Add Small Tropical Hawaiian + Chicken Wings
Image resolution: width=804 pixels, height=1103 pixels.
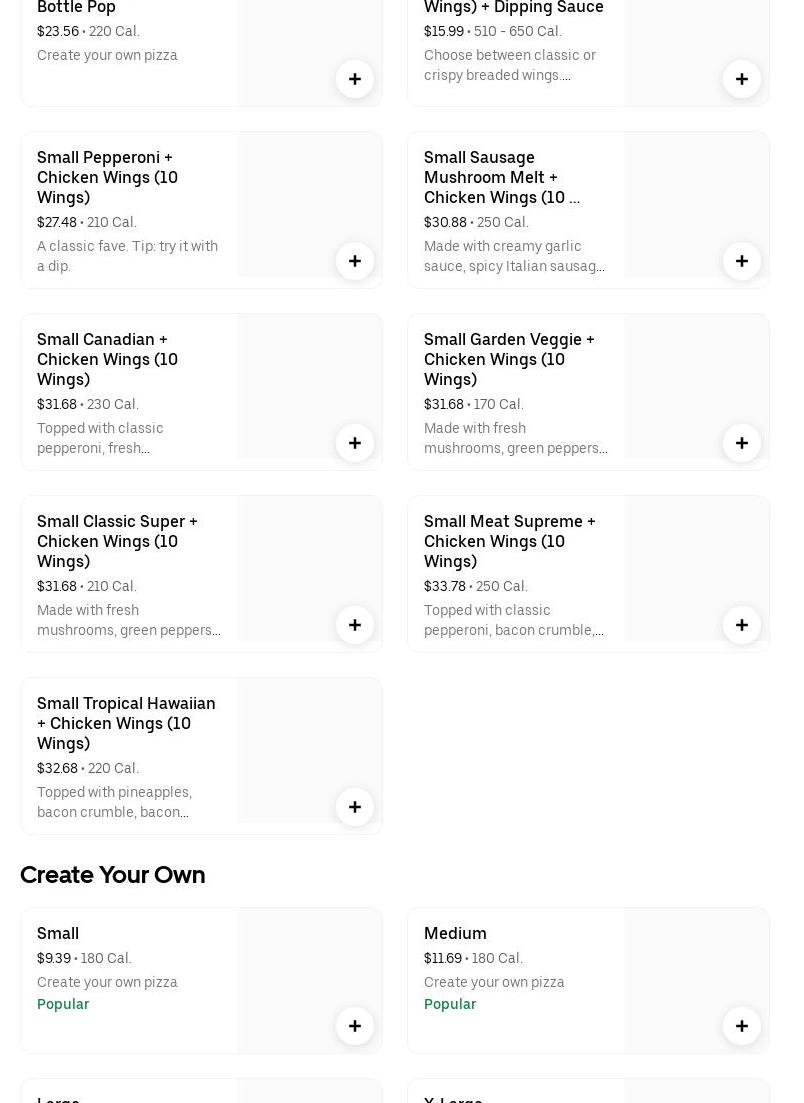point(355,807)
